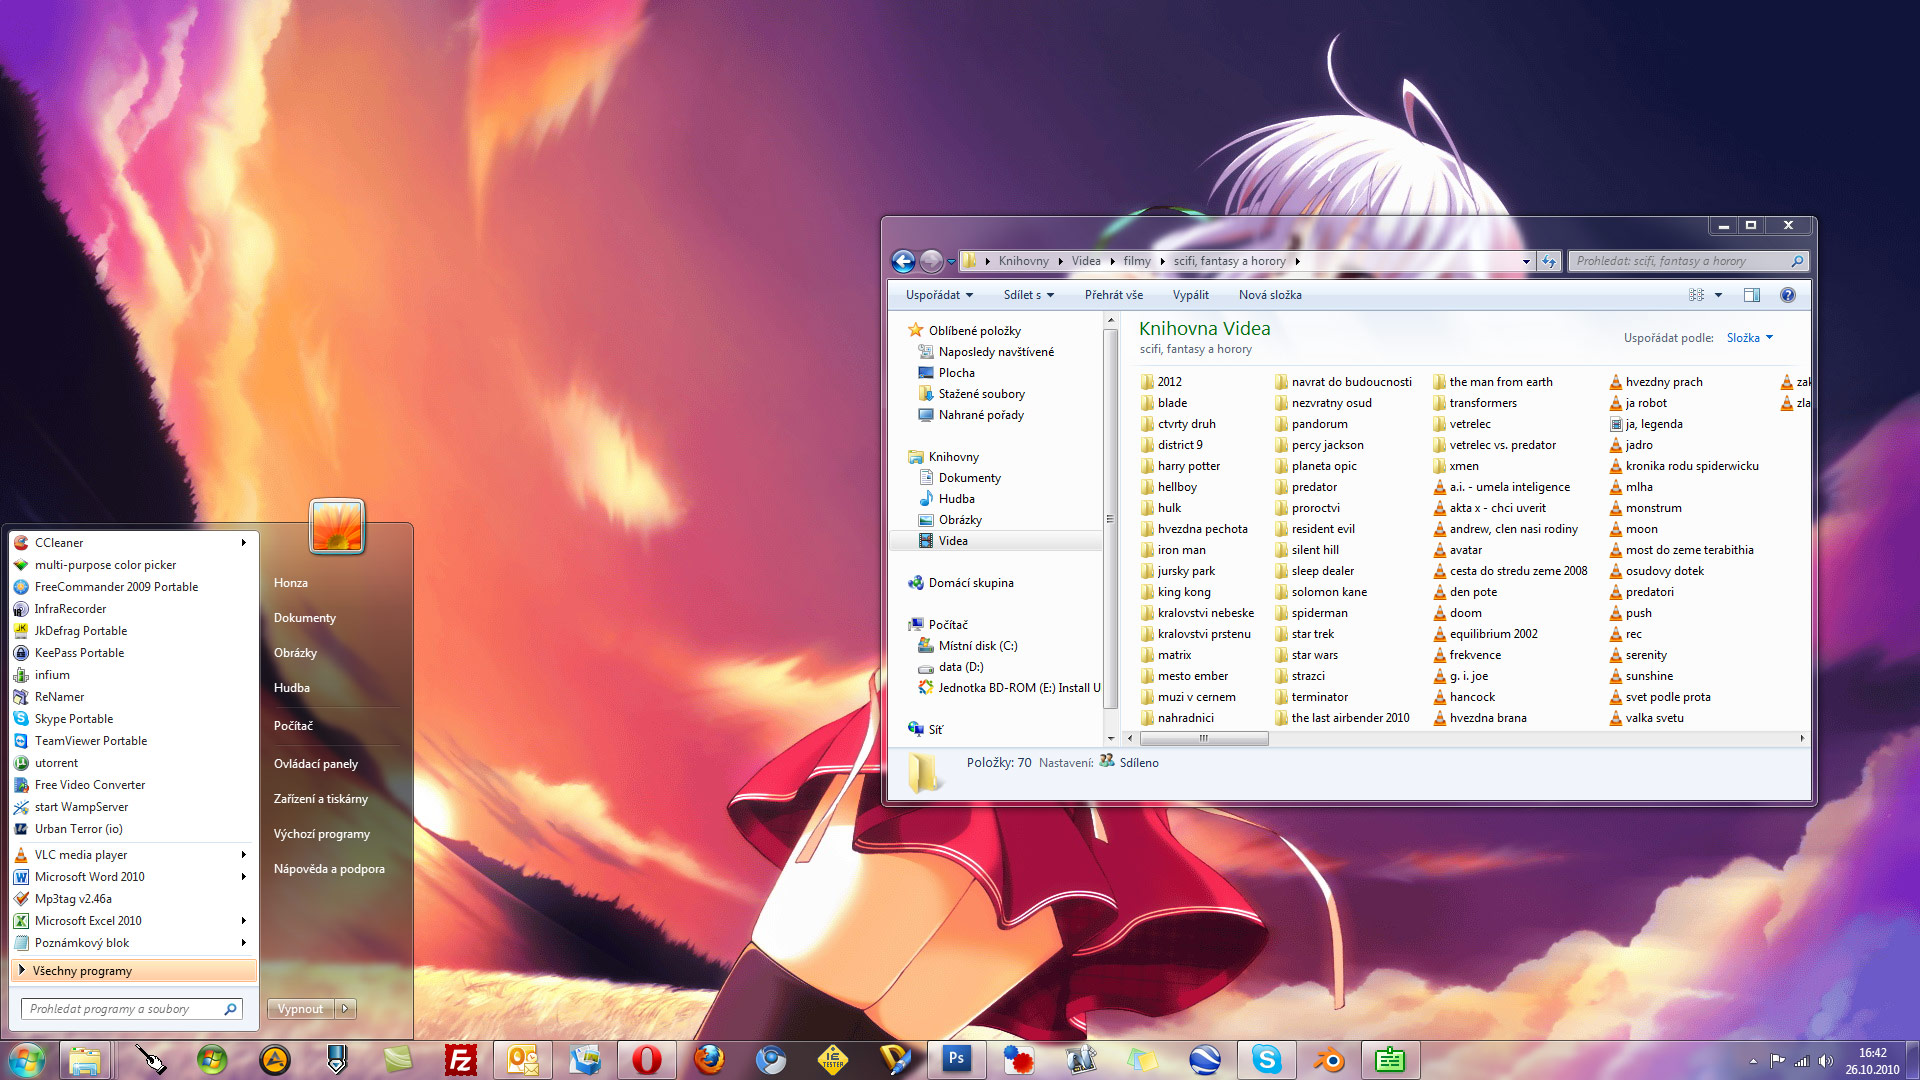
Task: Select Místní disk (C:) in navigation pane
Action: pyautogui.click(x=977, y=646)
